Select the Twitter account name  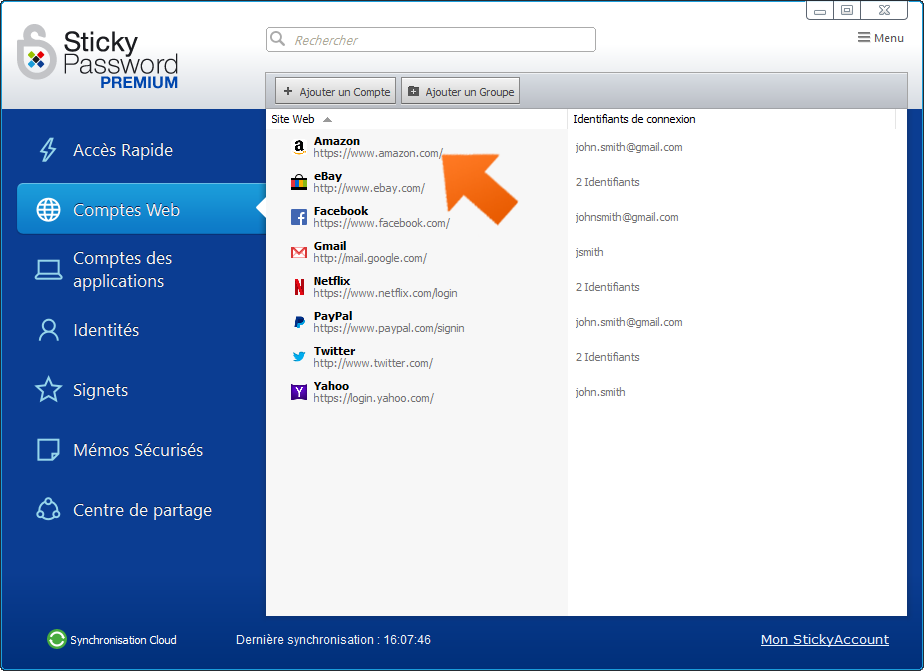click(x=334, y=351)
